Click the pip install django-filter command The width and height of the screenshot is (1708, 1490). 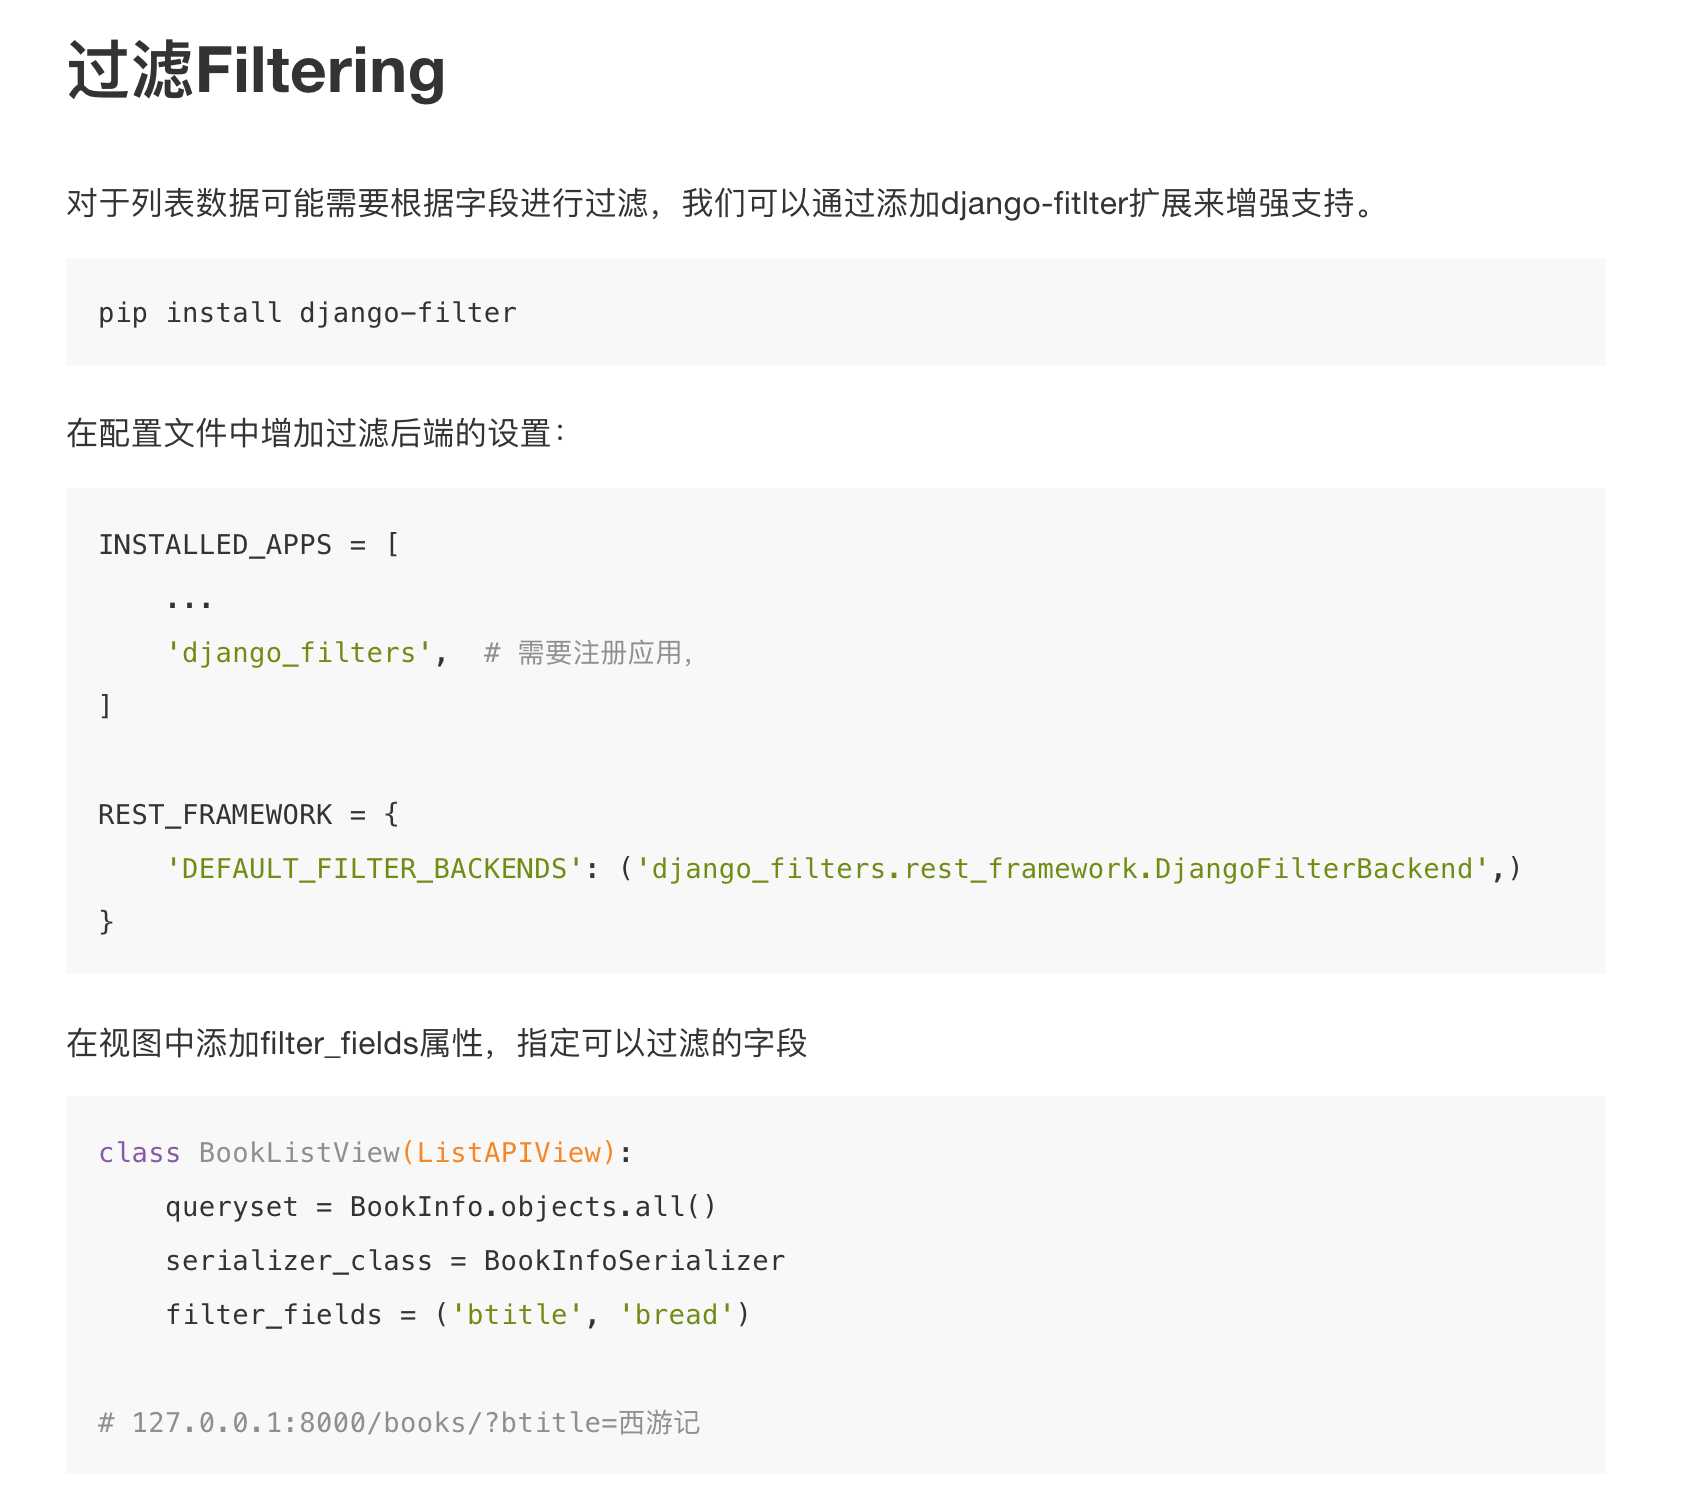pos(307,313)
